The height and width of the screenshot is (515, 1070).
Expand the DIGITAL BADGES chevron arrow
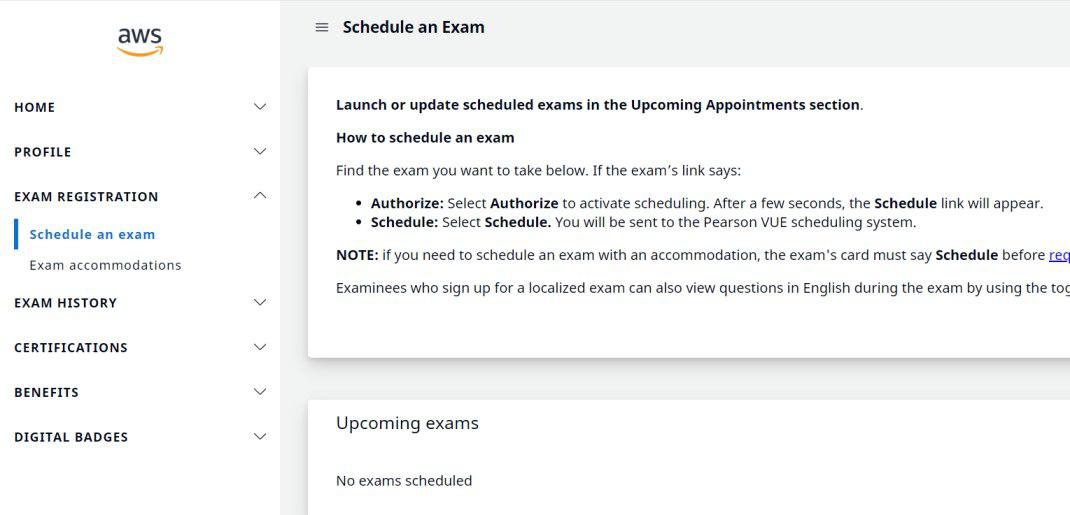260,437
